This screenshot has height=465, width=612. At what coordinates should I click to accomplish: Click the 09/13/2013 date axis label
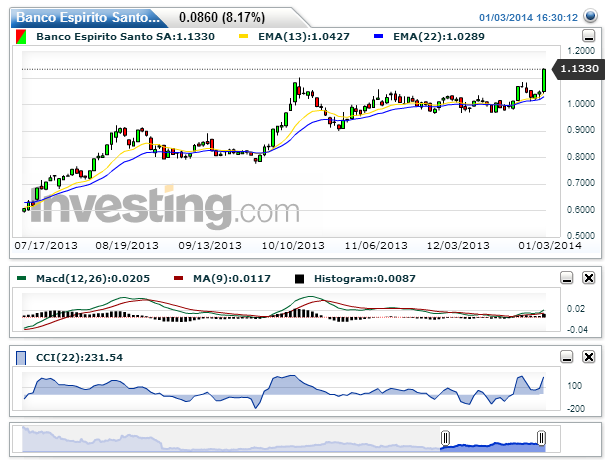click(210, 246)
